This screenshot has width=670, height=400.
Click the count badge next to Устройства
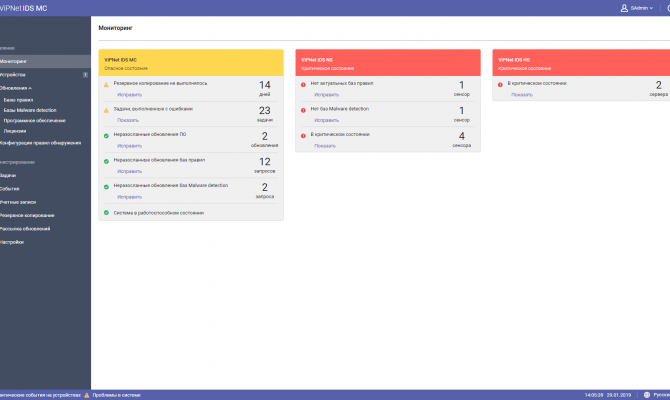(85, 75)
